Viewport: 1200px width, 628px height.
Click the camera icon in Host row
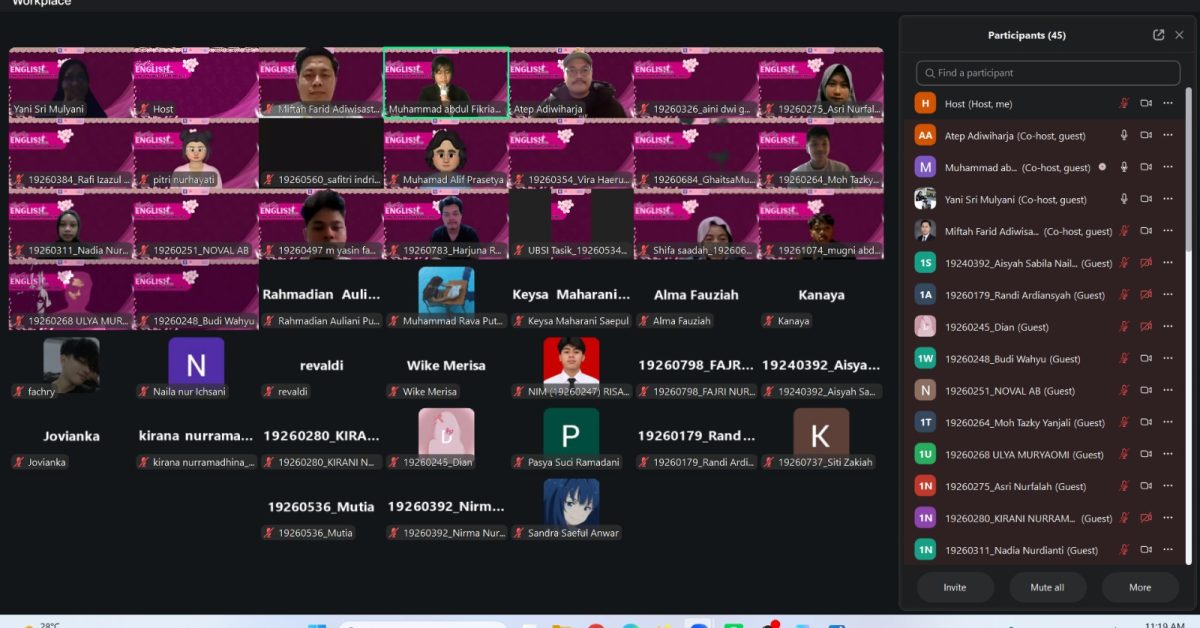(1146, 104)
